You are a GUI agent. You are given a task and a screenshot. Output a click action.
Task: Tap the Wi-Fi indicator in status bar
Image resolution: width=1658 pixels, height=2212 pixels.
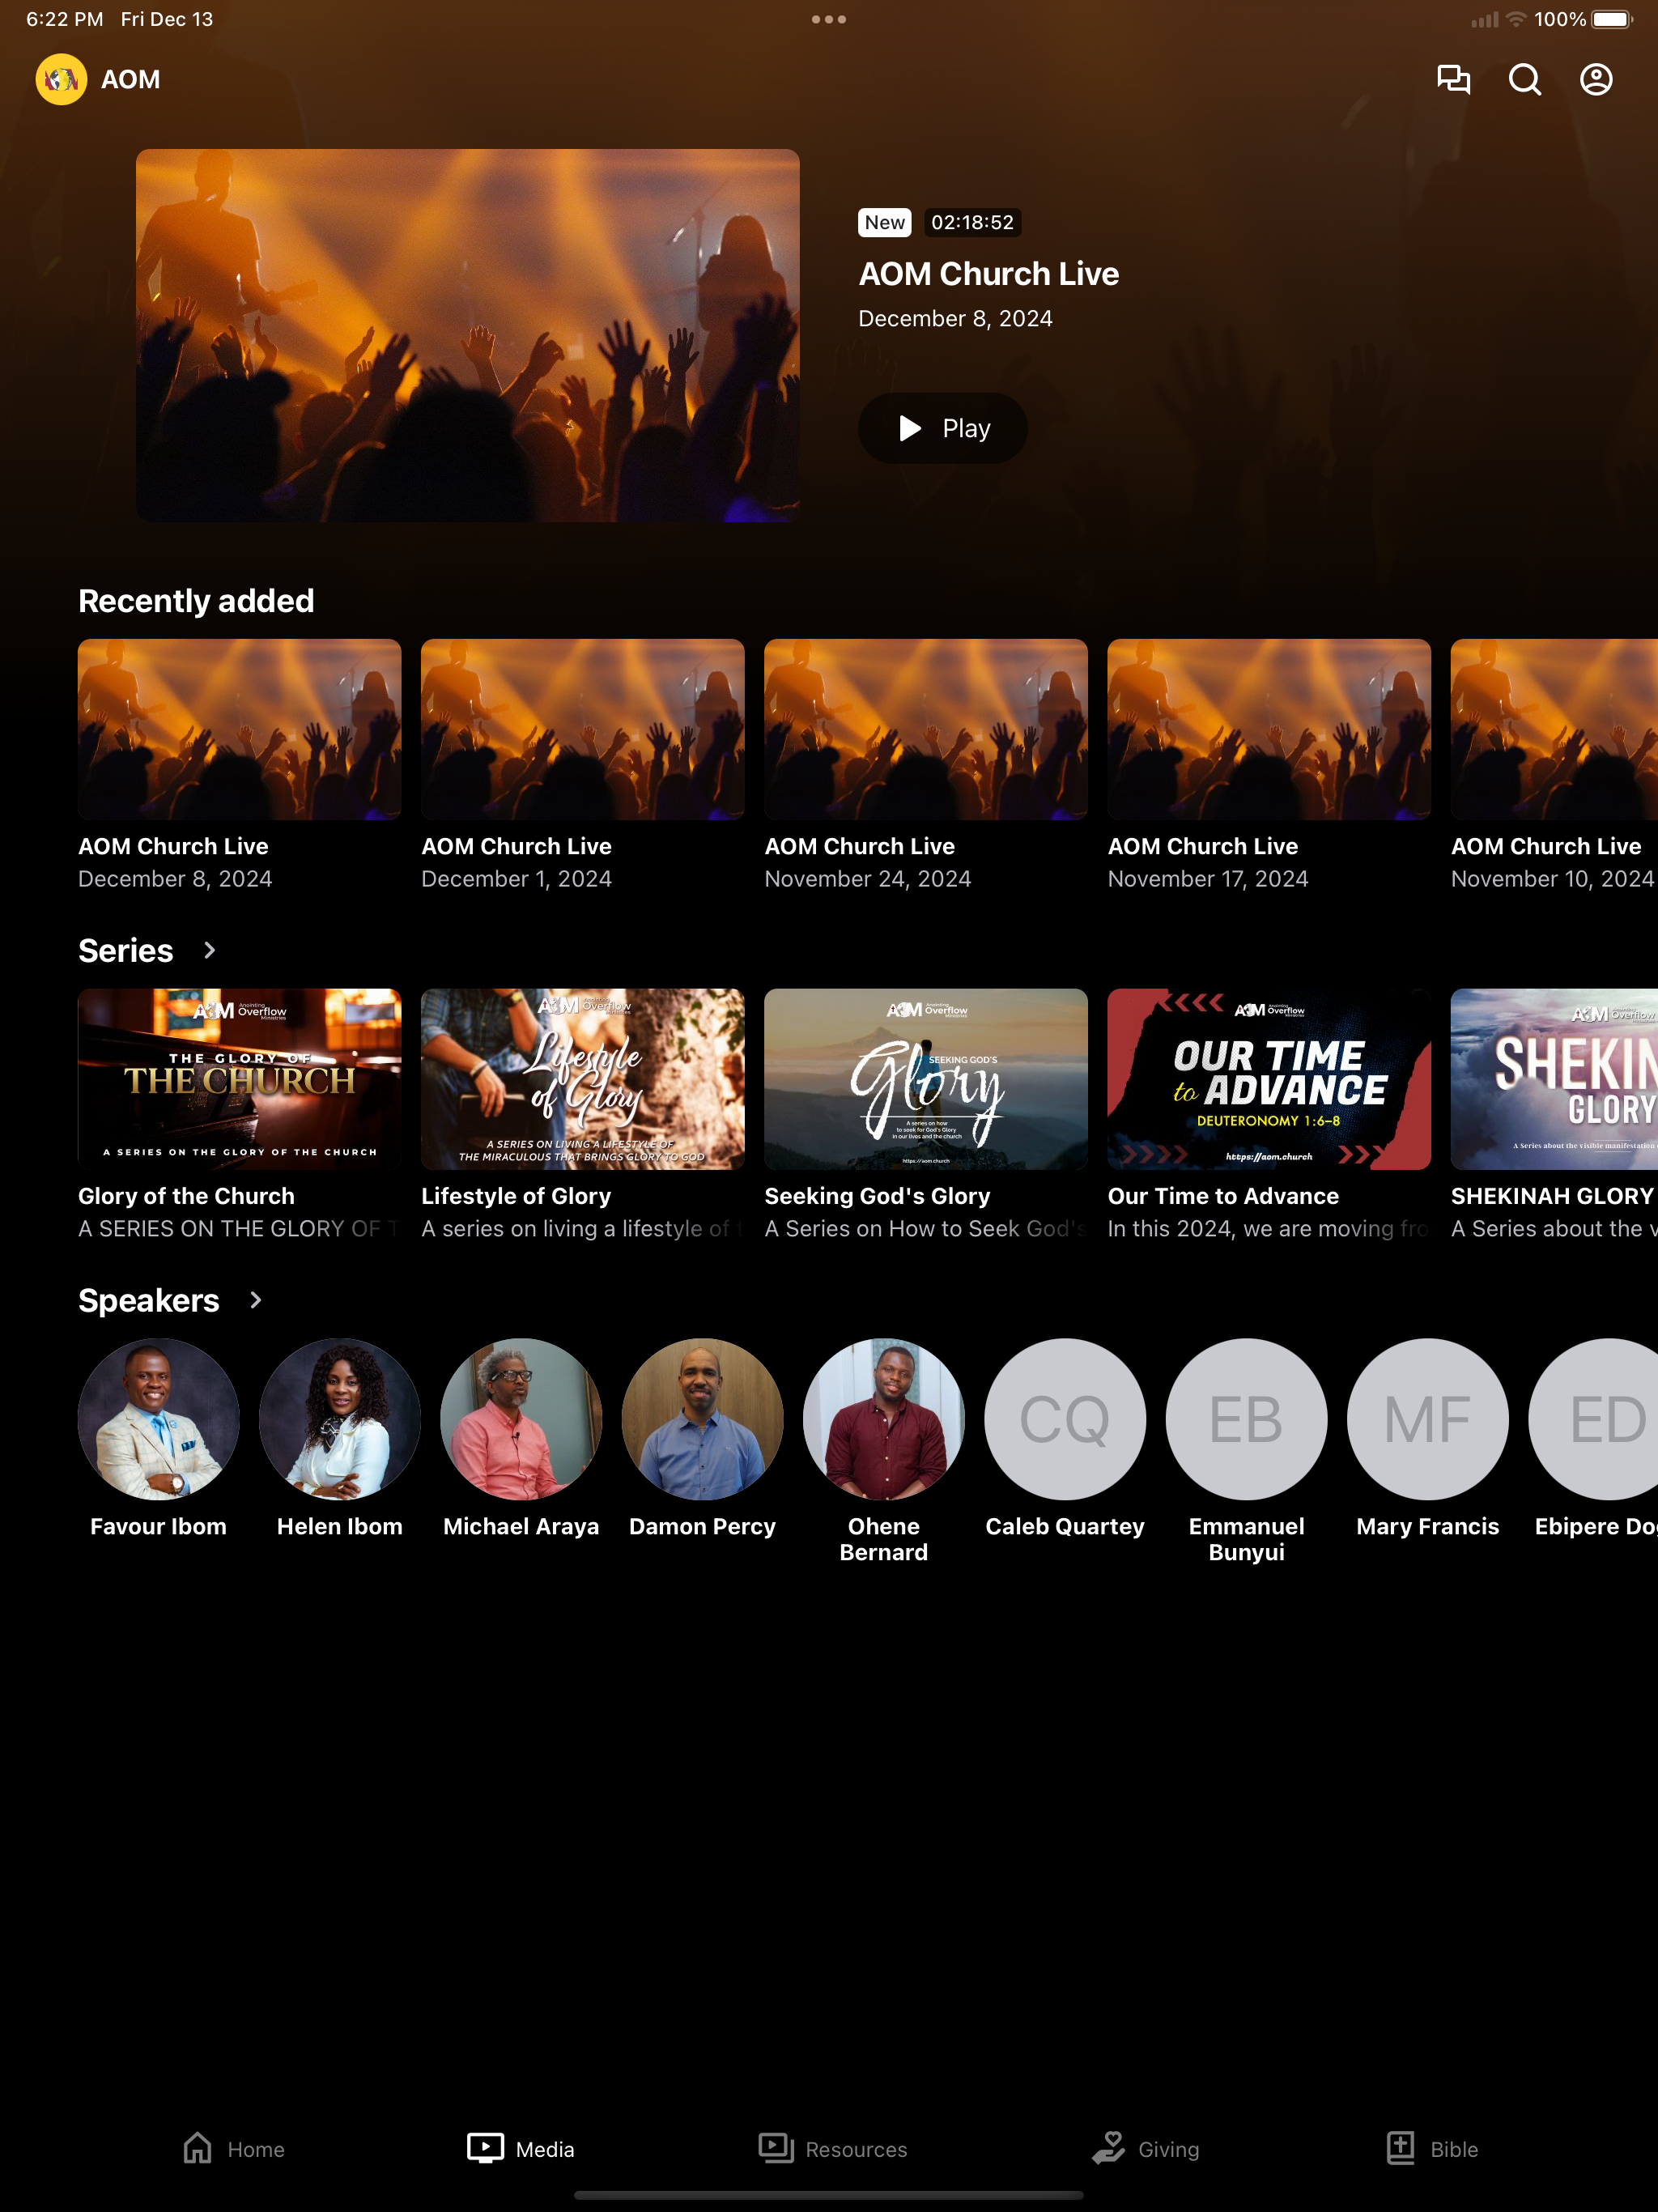[x=1516, y=19]
